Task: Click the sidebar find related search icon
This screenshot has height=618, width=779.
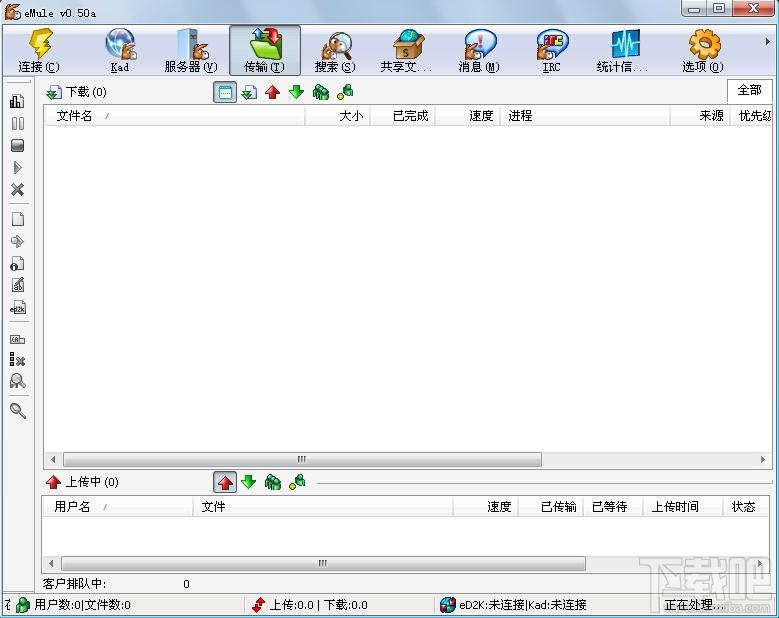Action: pos(17,381)
